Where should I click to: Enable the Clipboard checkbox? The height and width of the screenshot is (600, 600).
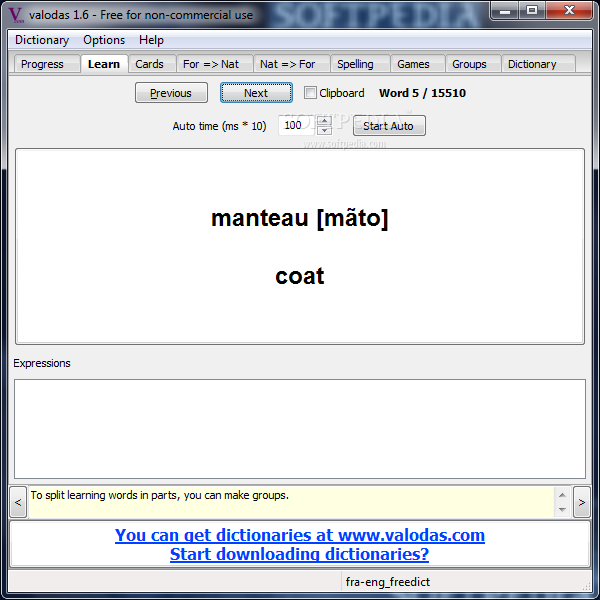[310, 93]
